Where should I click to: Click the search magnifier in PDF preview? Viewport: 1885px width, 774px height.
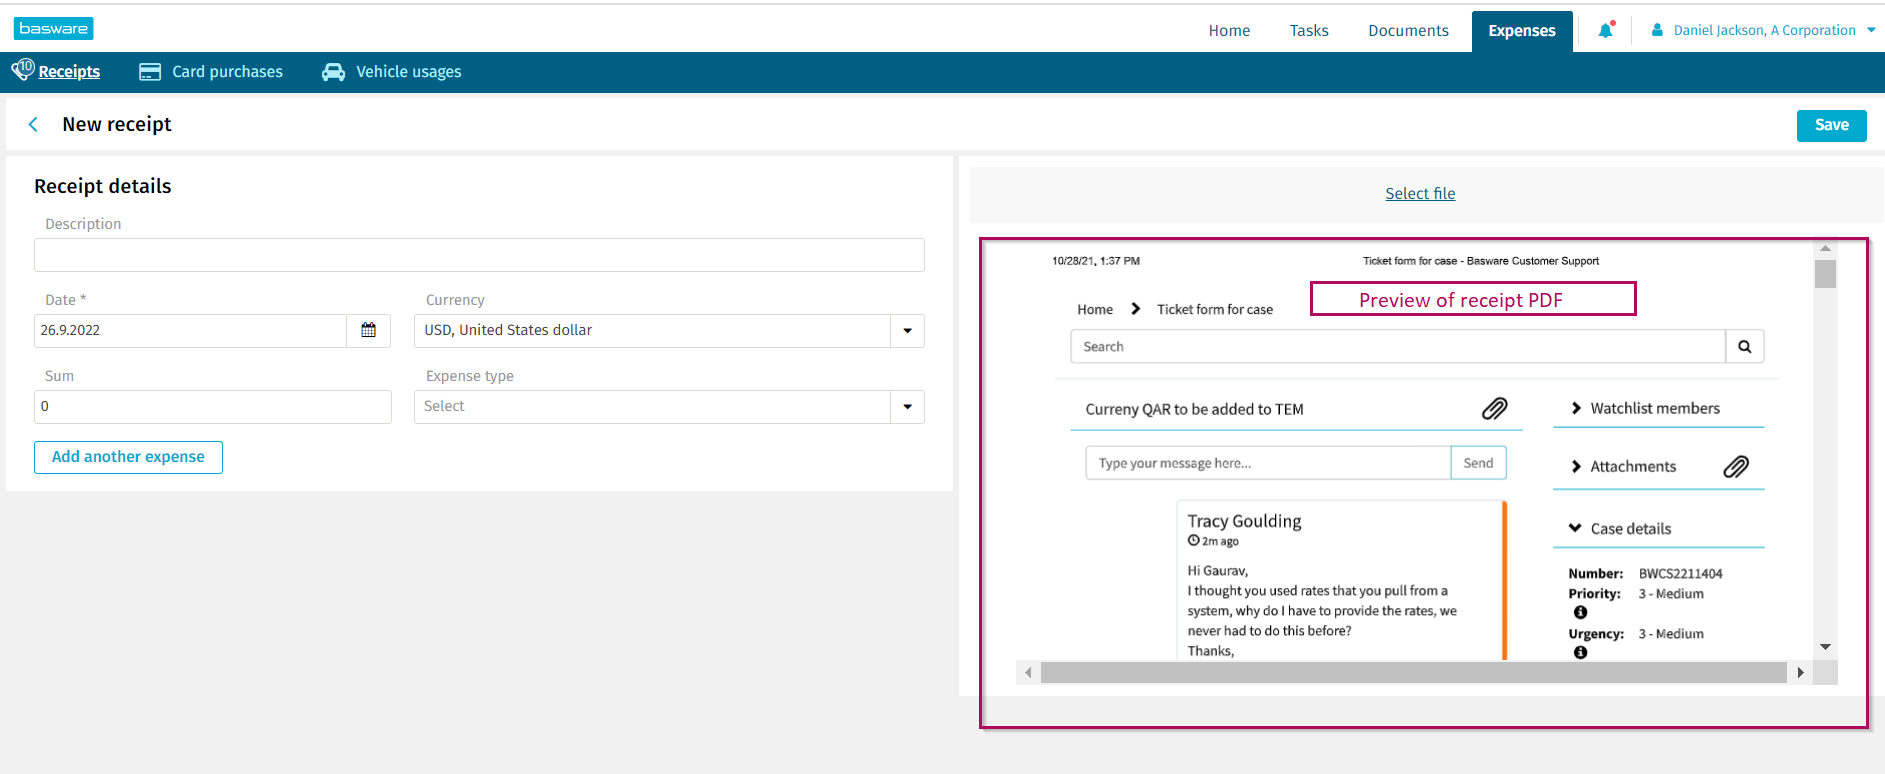click(1745, 347)
